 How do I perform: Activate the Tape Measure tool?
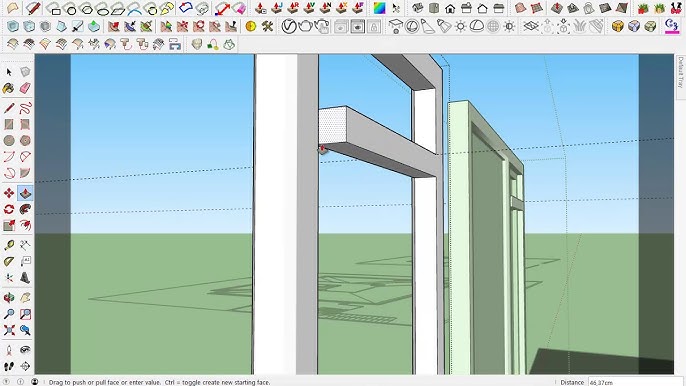click(x=9, y=246)
